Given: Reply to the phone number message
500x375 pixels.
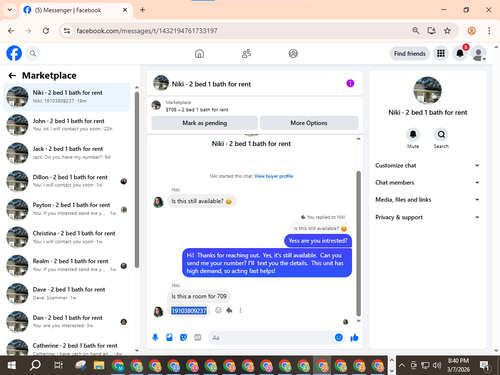Looking at the screenshot, I should 229,310.
